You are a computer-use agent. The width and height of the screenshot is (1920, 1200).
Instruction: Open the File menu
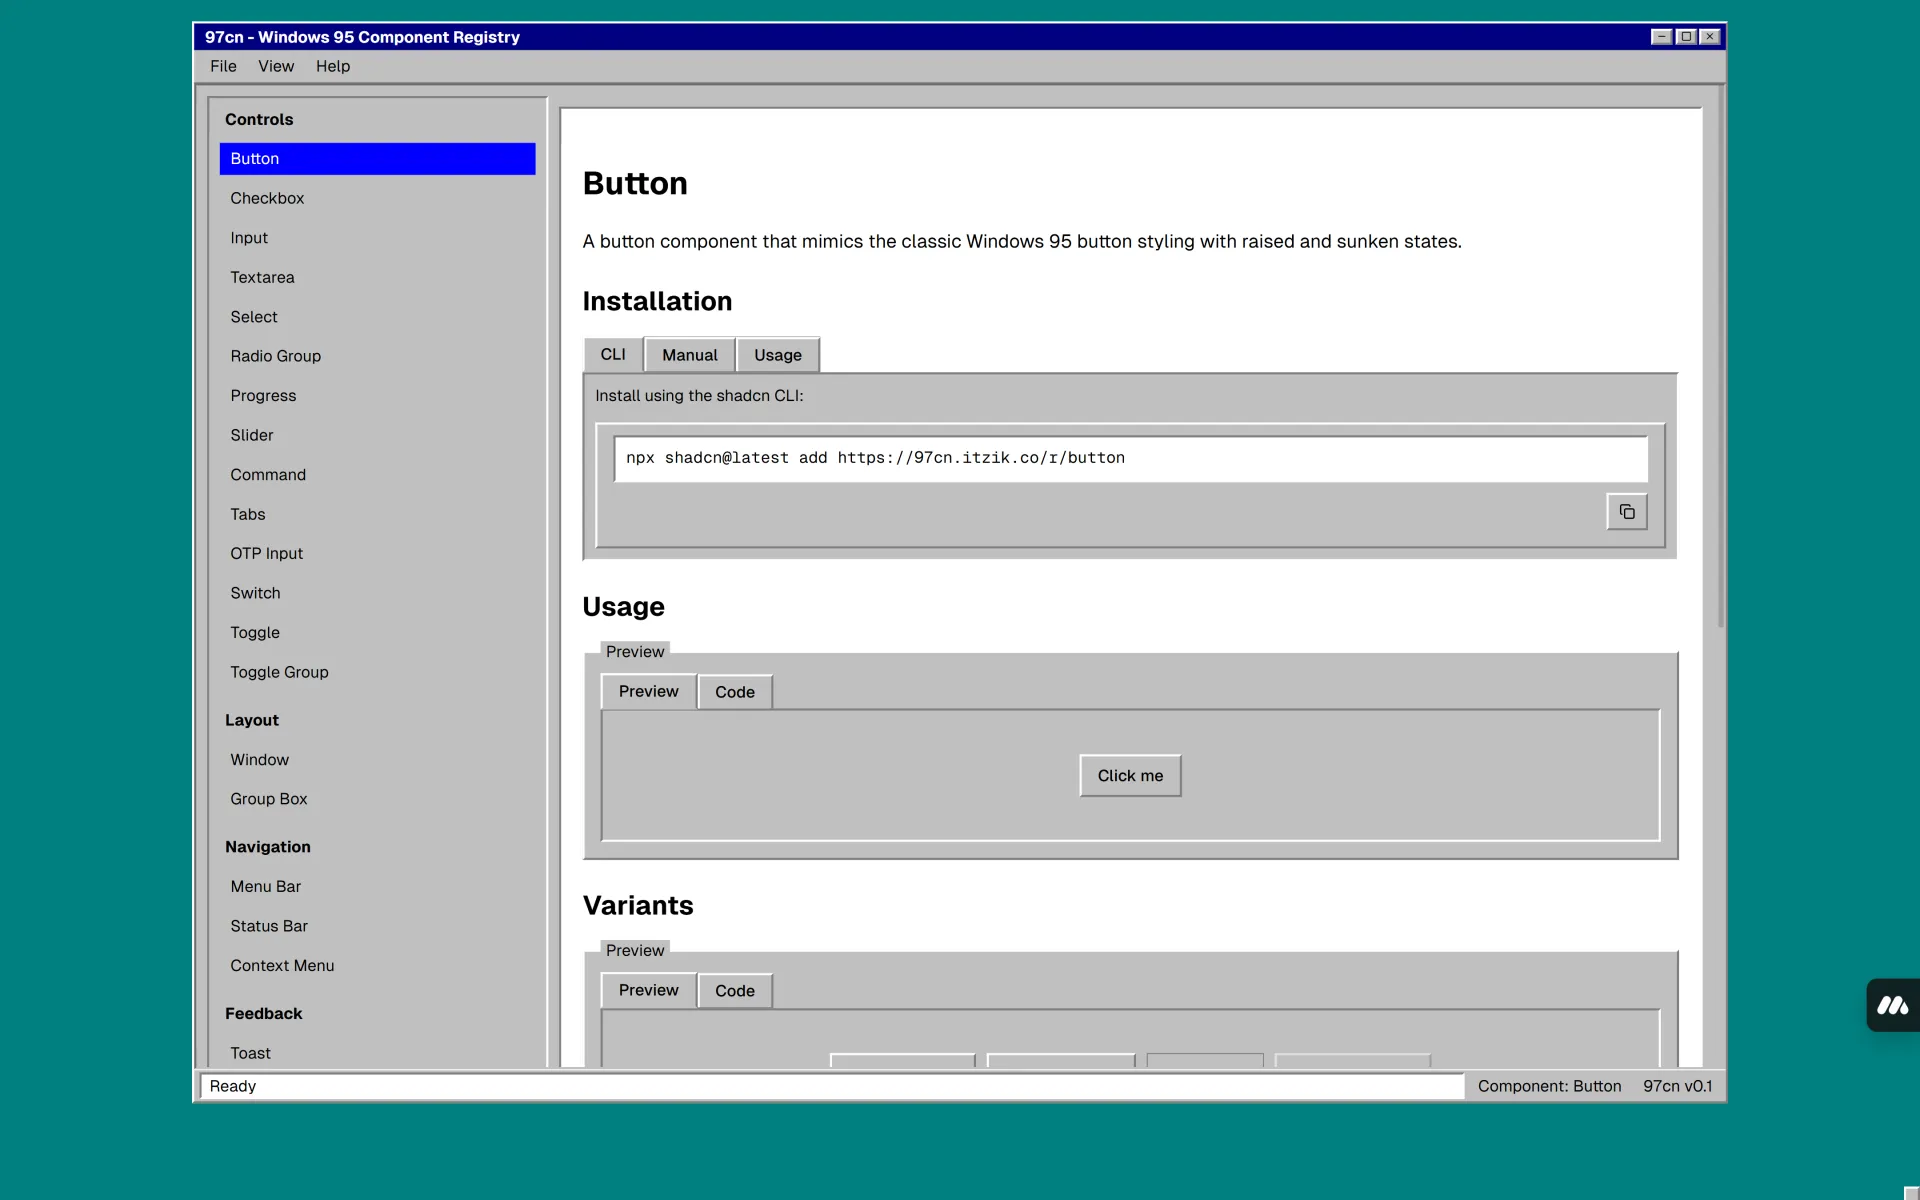[x=223, y=66]
